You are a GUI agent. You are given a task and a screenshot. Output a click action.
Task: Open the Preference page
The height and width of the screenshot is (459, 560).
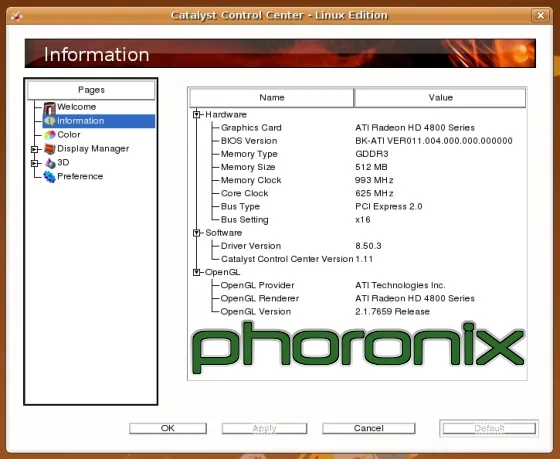point(80,176)
